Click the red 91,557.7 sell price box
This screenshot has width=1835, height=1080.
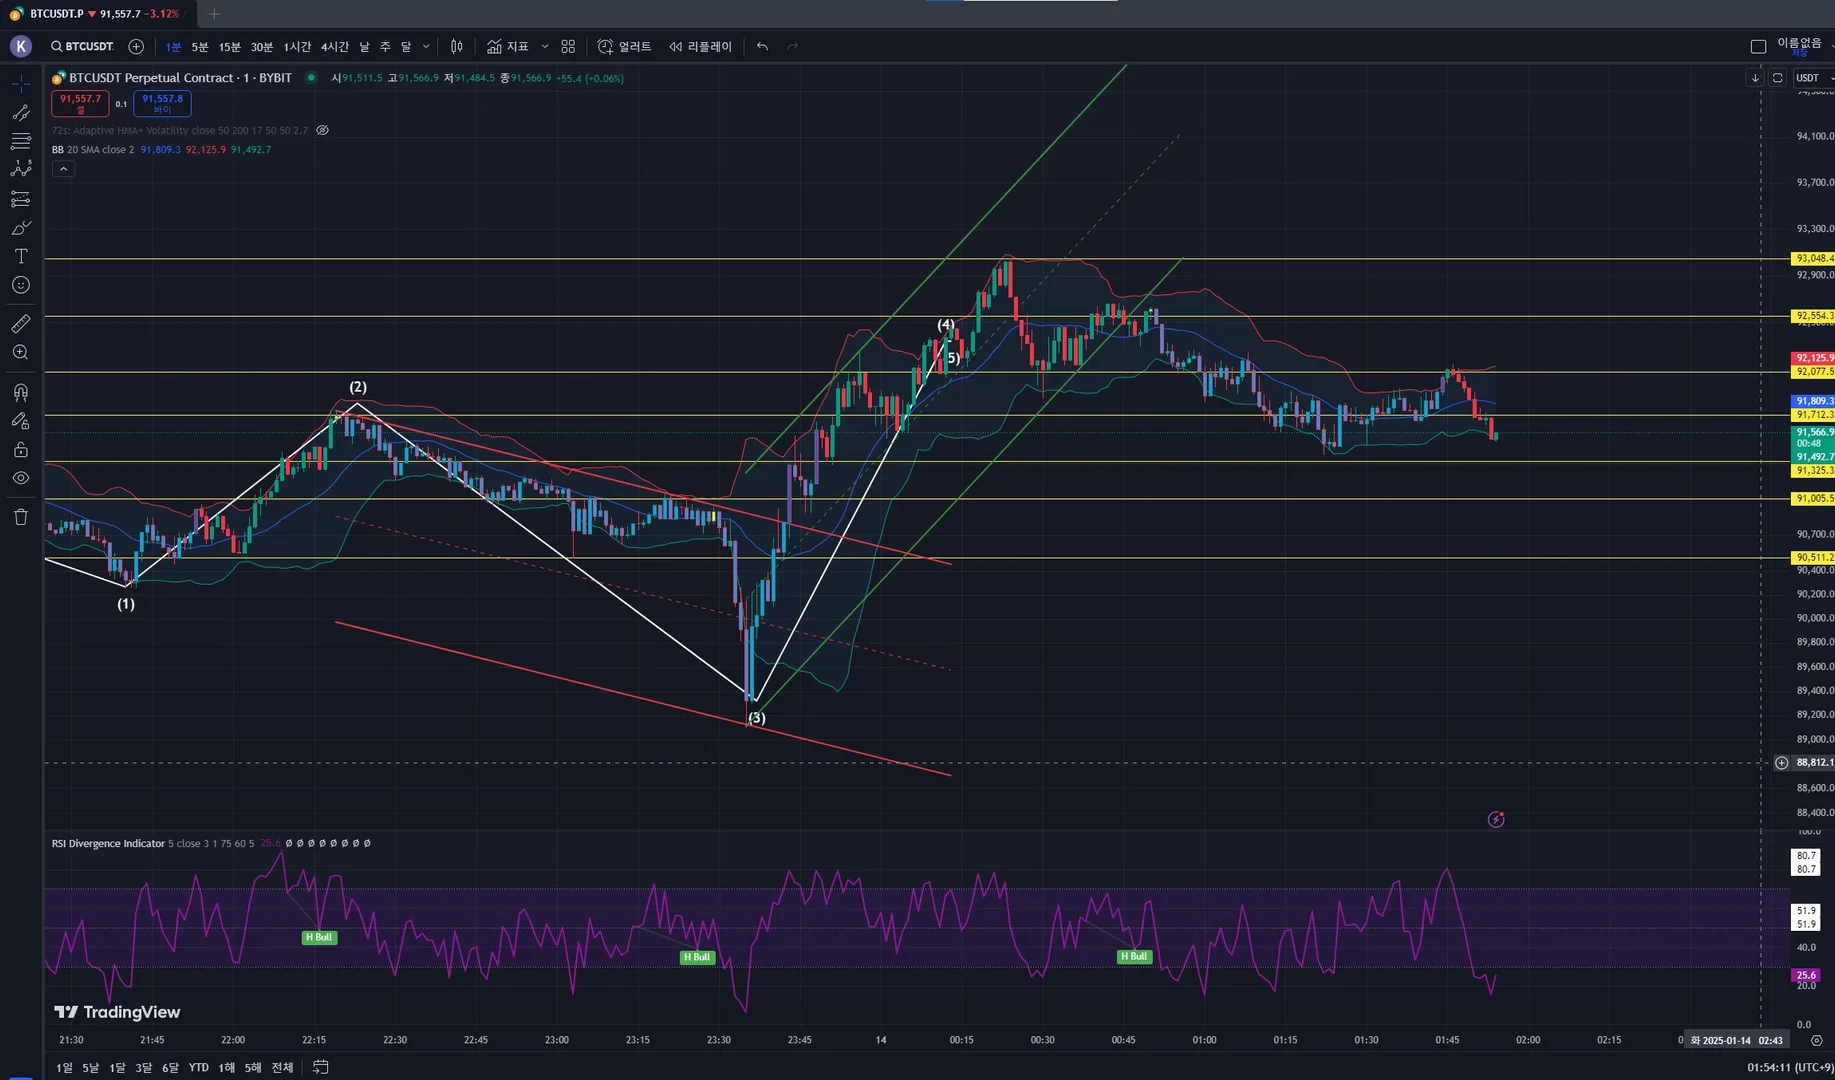pos(80,103)
